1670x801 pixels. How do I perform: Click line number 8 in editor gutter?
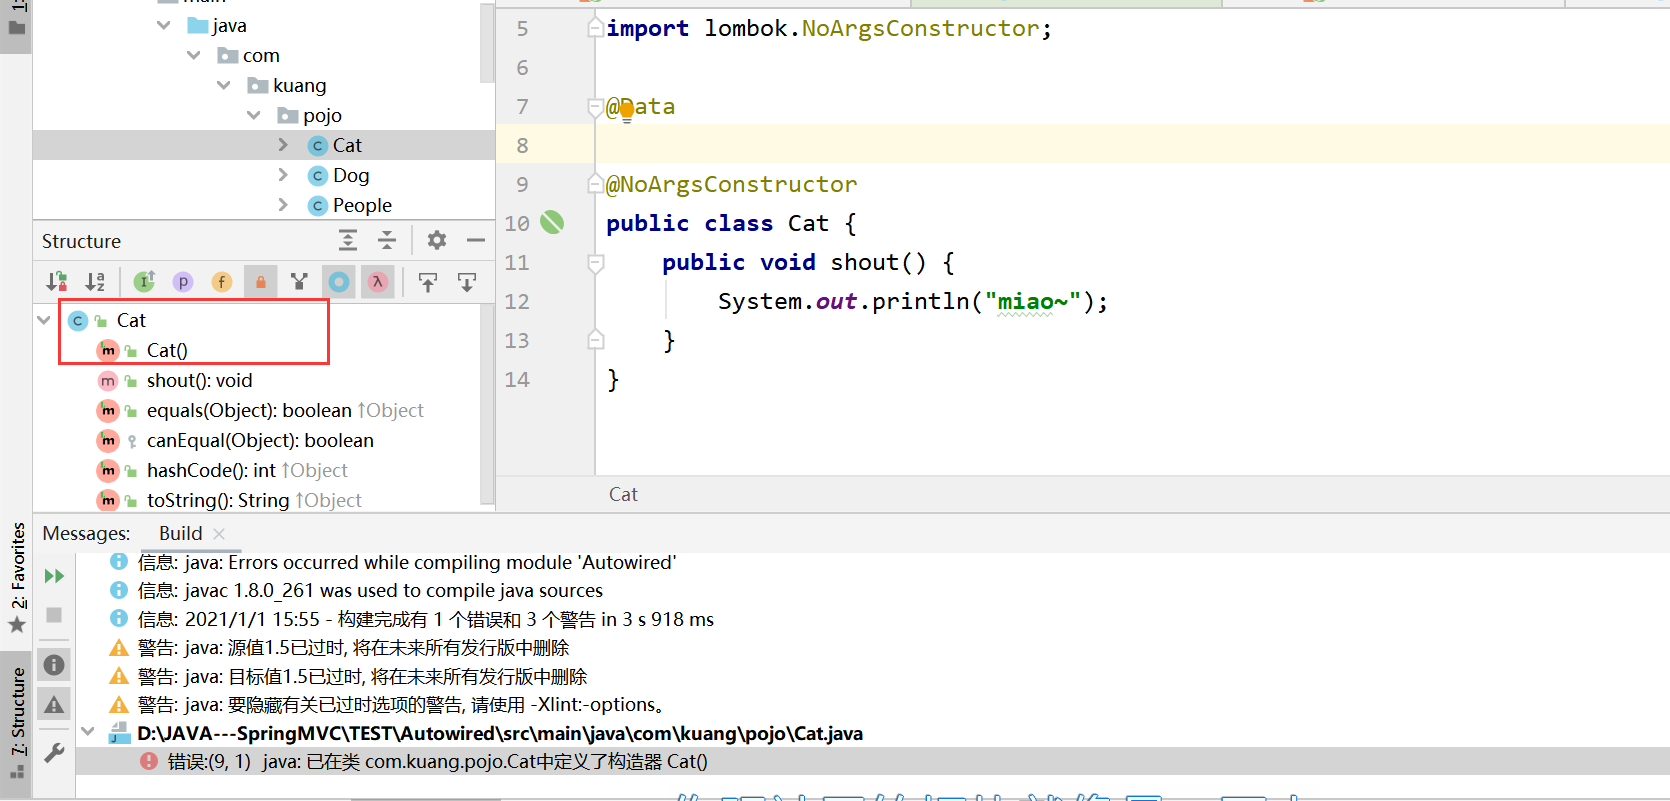point(522,145)
